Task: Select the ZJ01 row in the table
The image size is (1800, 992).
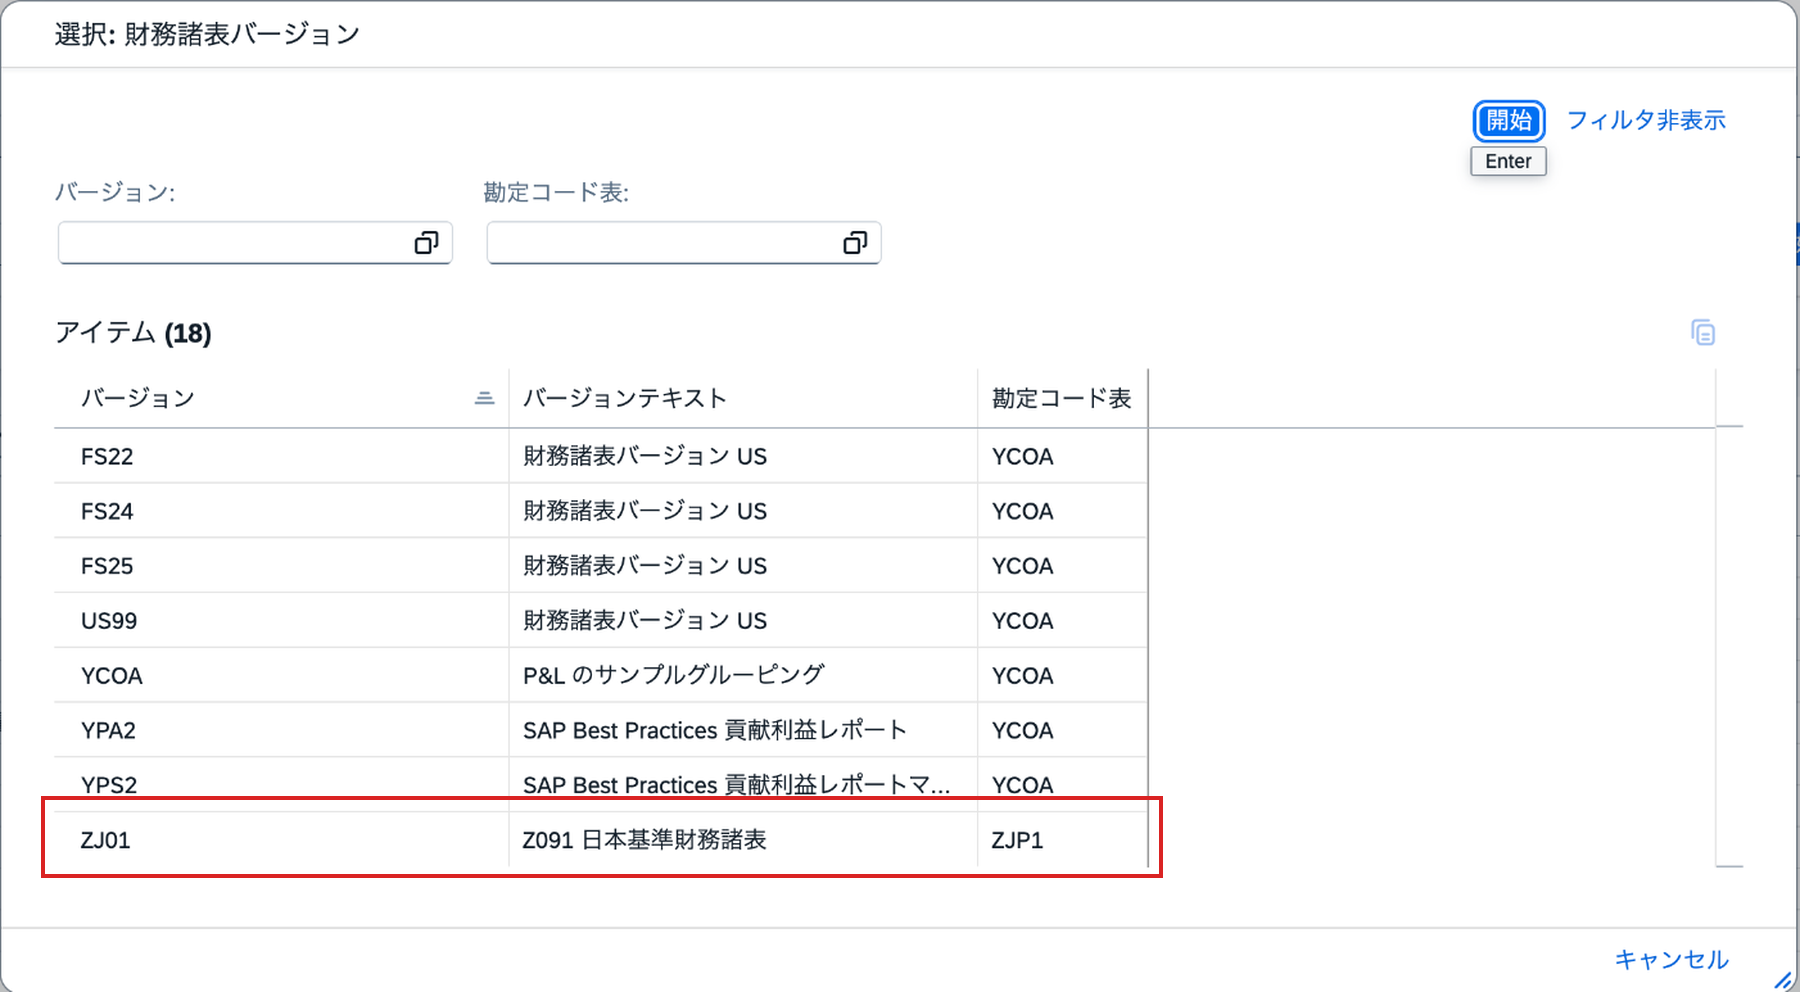Action: point(601,840)
